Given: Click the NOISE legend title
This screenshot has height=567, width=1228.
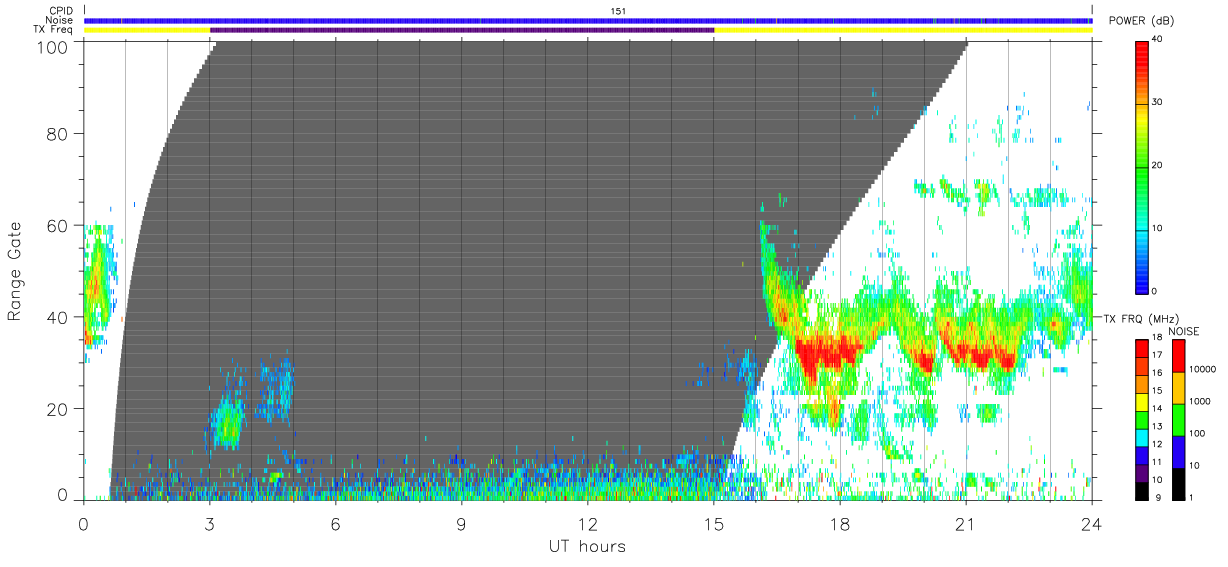Looking at the screenshot, I should (x=1185, y=331).
